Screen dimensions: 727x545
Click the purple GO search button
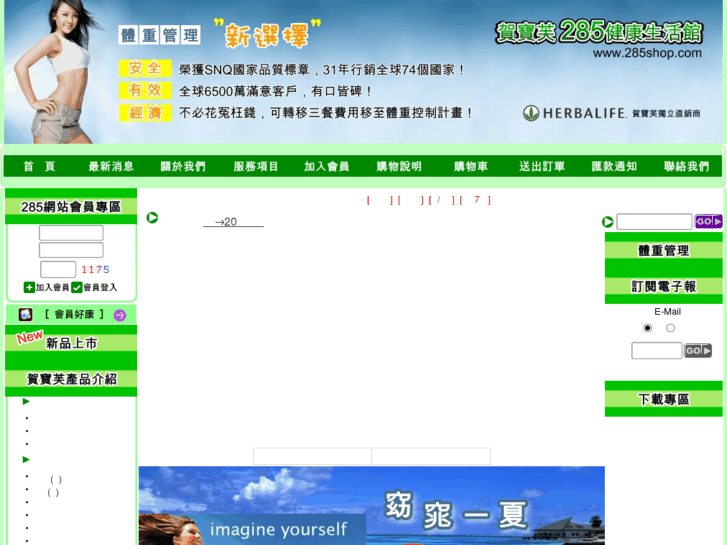(x=708, y=222)
